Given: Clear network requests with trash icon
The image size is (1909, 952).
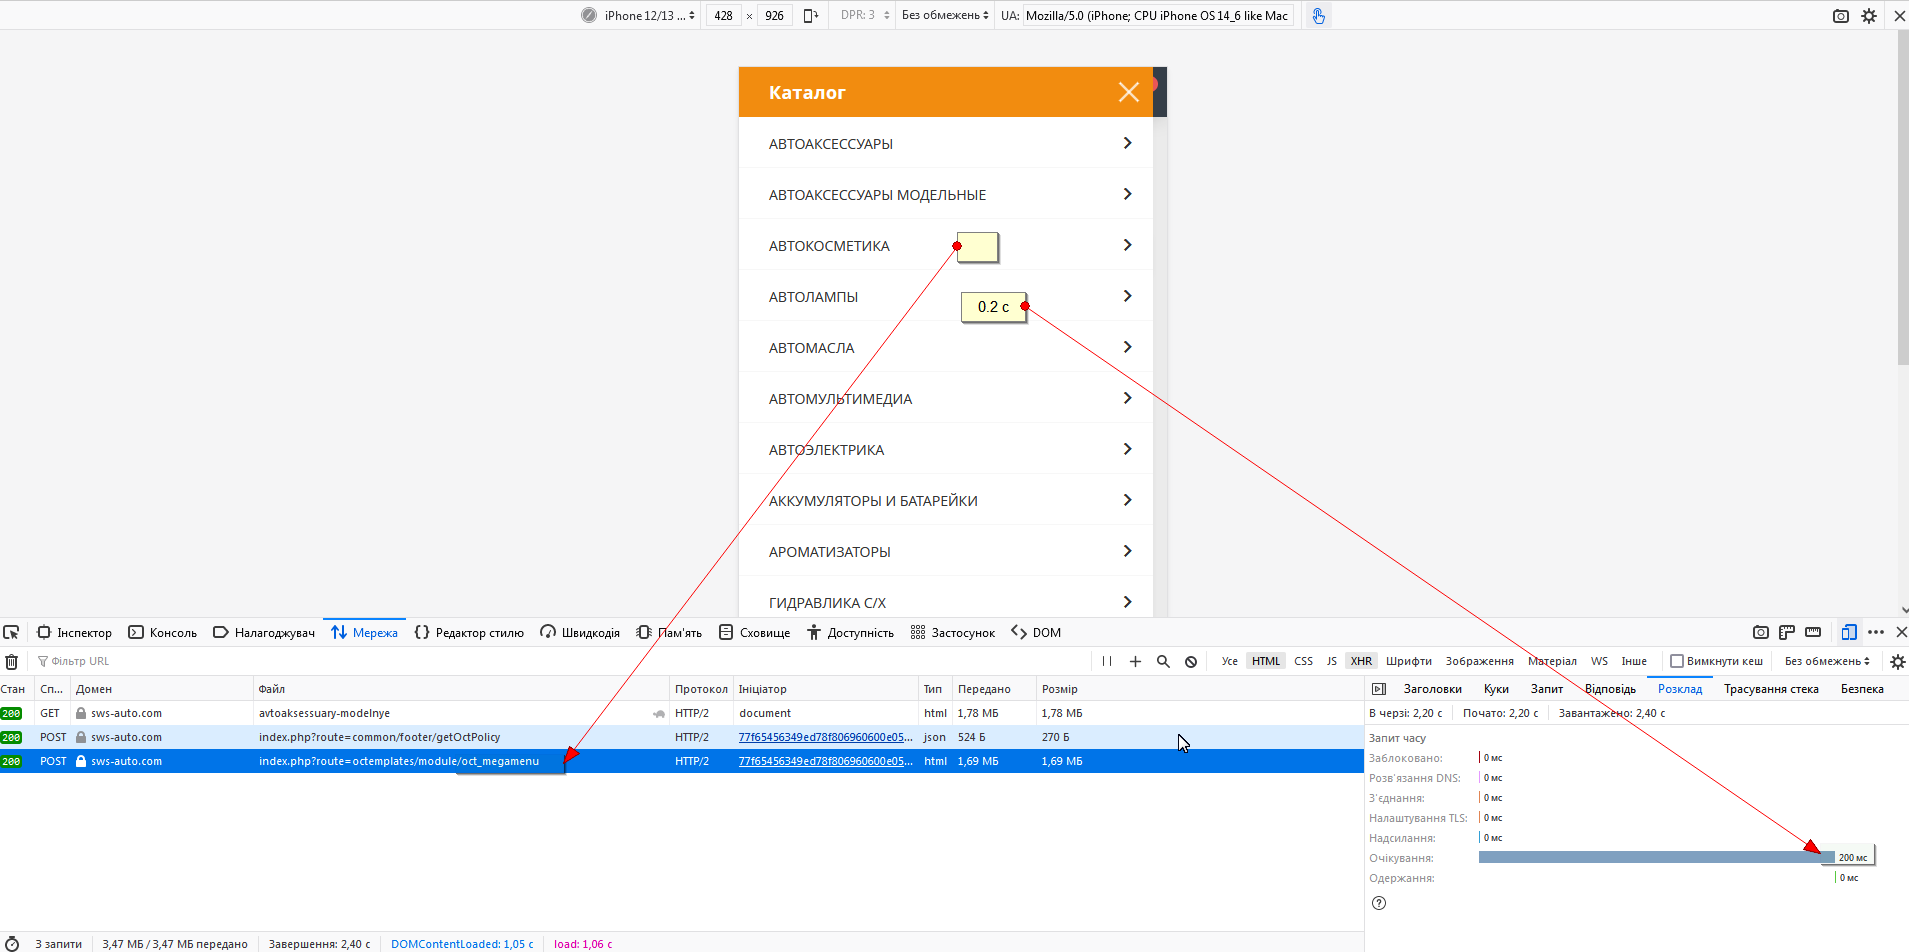Looking at the screenshot, I should point(12,661).
